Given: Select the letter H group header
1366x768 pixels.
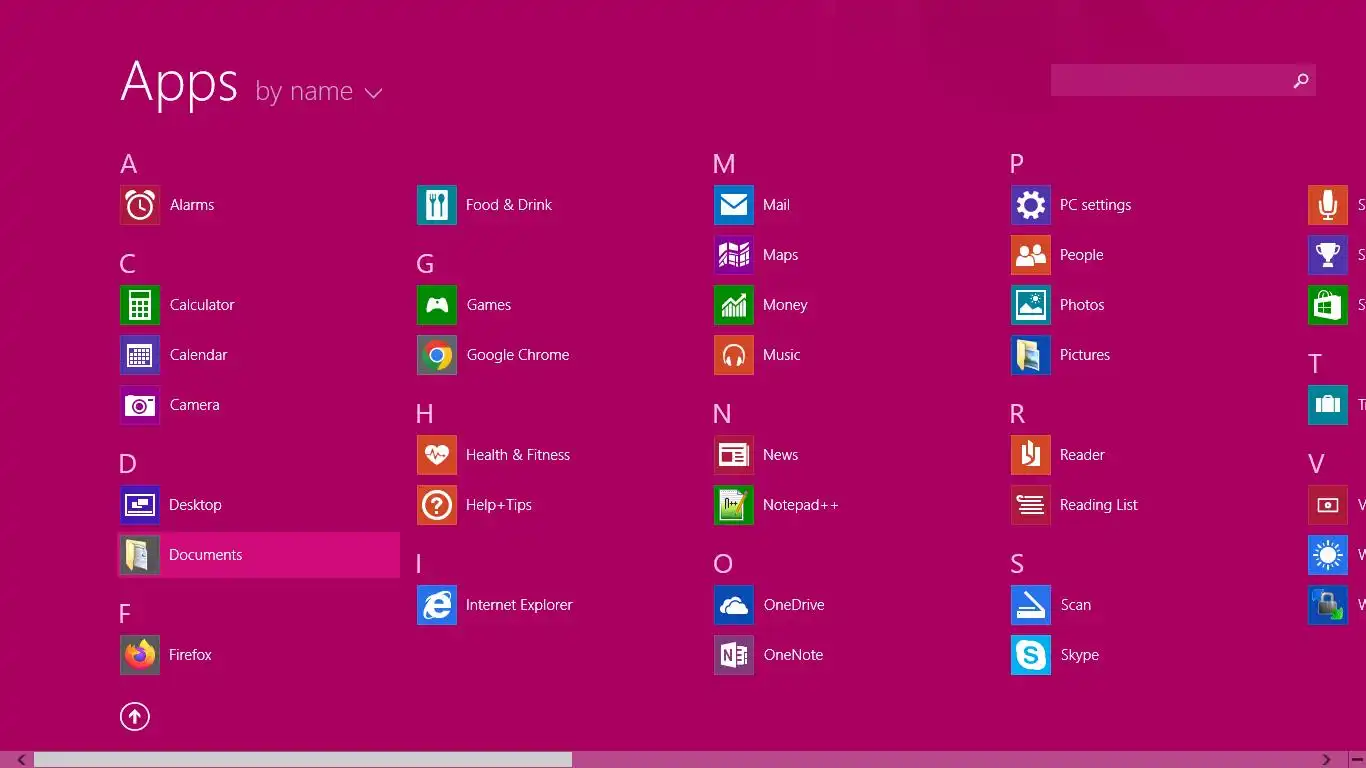Looking at the screenshot, I should pyautogui.click(x=425, y=414).
